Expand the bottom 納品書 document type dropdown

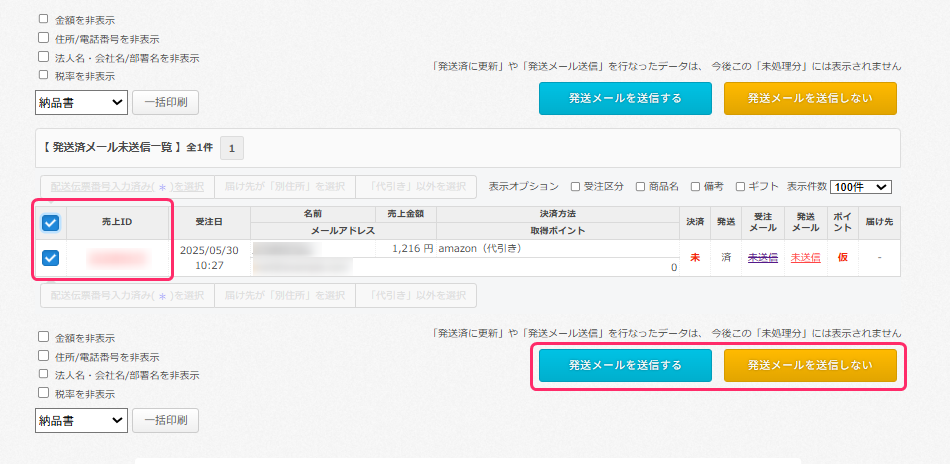click(x=81, y=420)
